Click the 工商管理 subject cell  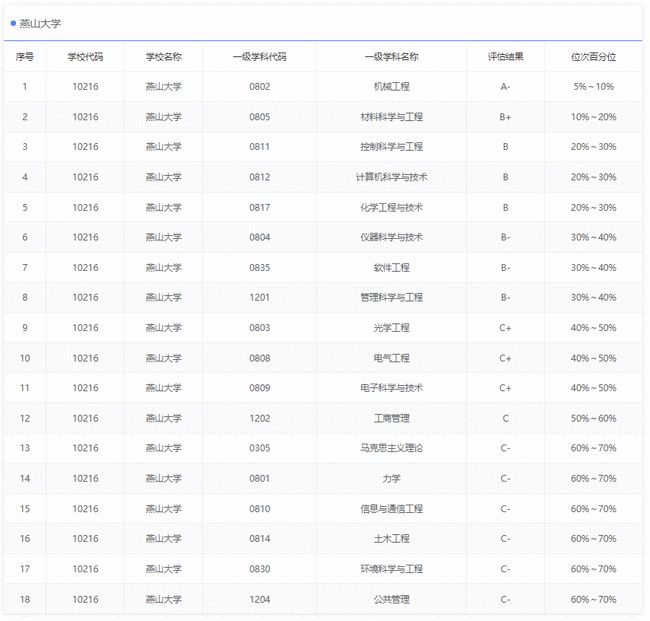tap(392, 418)
